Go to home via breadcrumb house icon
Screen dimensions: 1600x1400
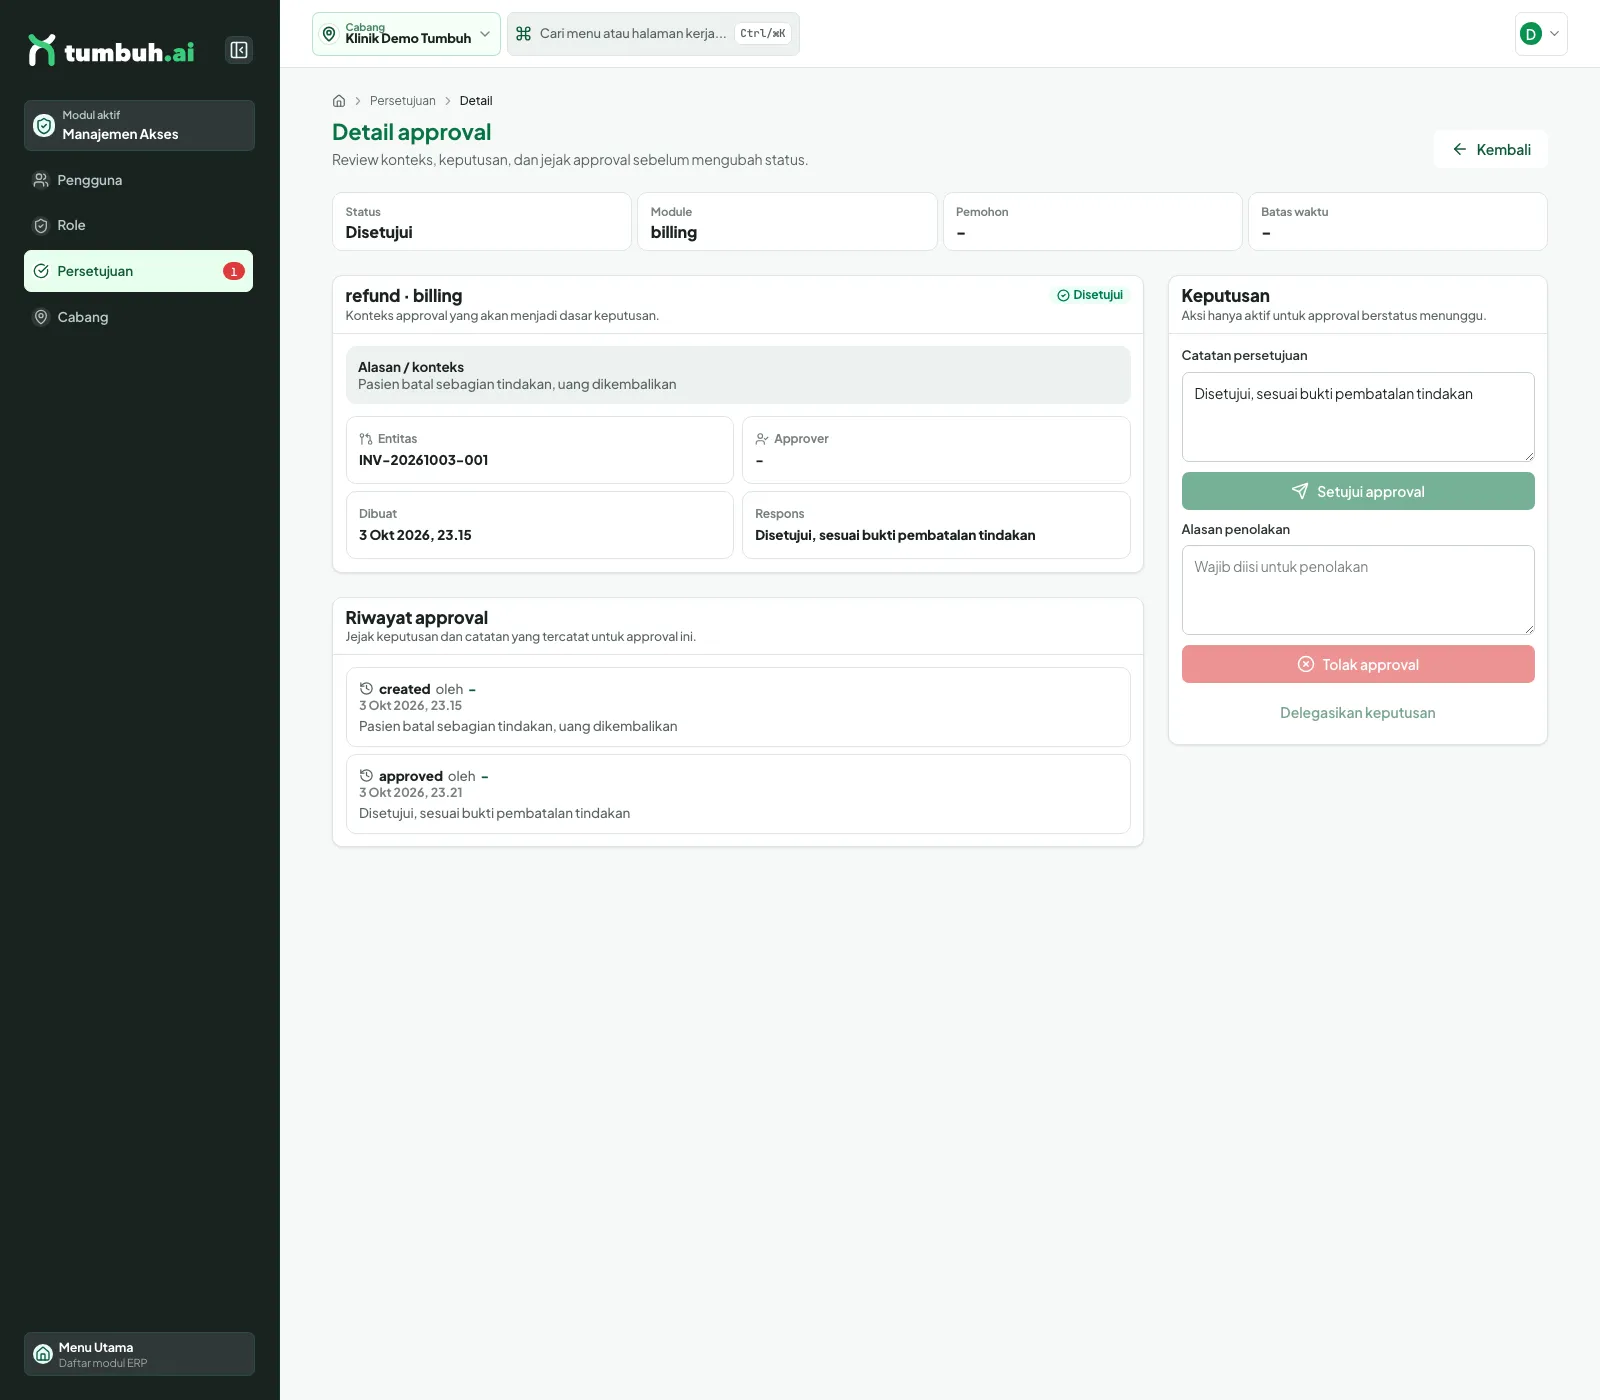tap(339, 101)
